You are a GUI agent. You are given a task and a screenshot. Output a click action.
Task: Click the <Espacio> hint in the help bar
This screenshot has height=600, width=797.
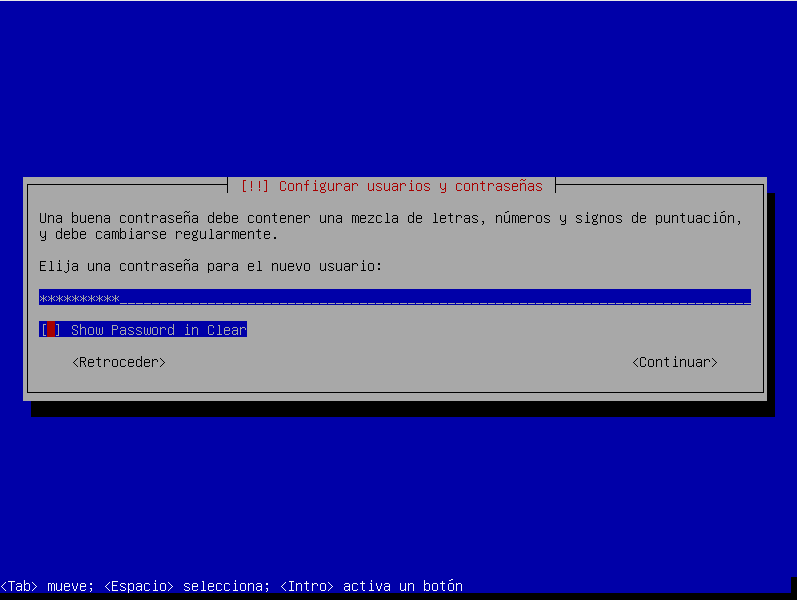coord(138,586)
